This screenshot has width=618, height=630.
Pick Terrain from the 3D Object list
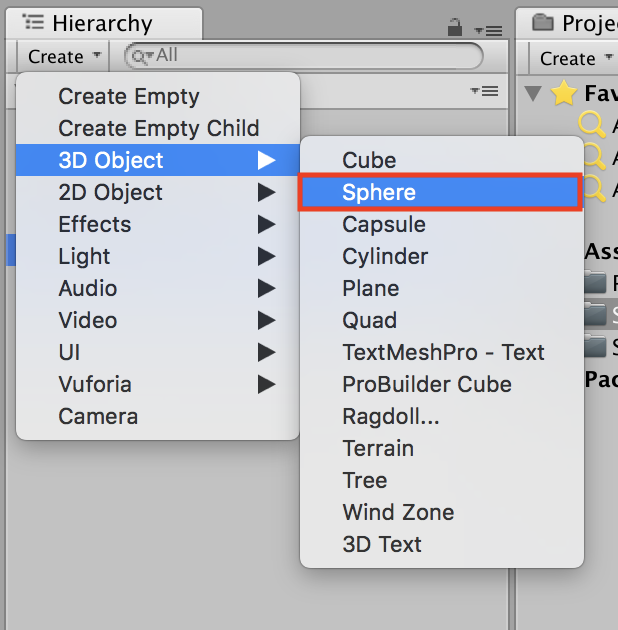(378, 448)
